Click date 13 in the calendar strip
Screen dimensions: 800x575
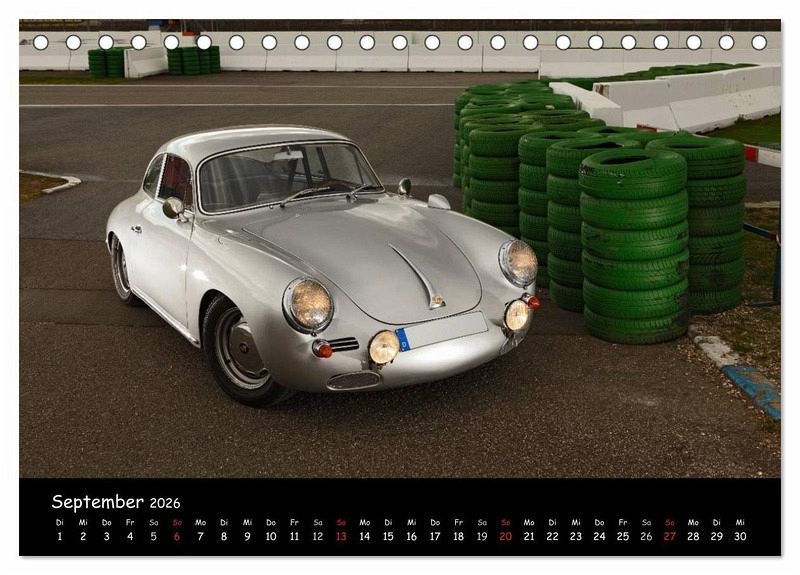point(341,536)
